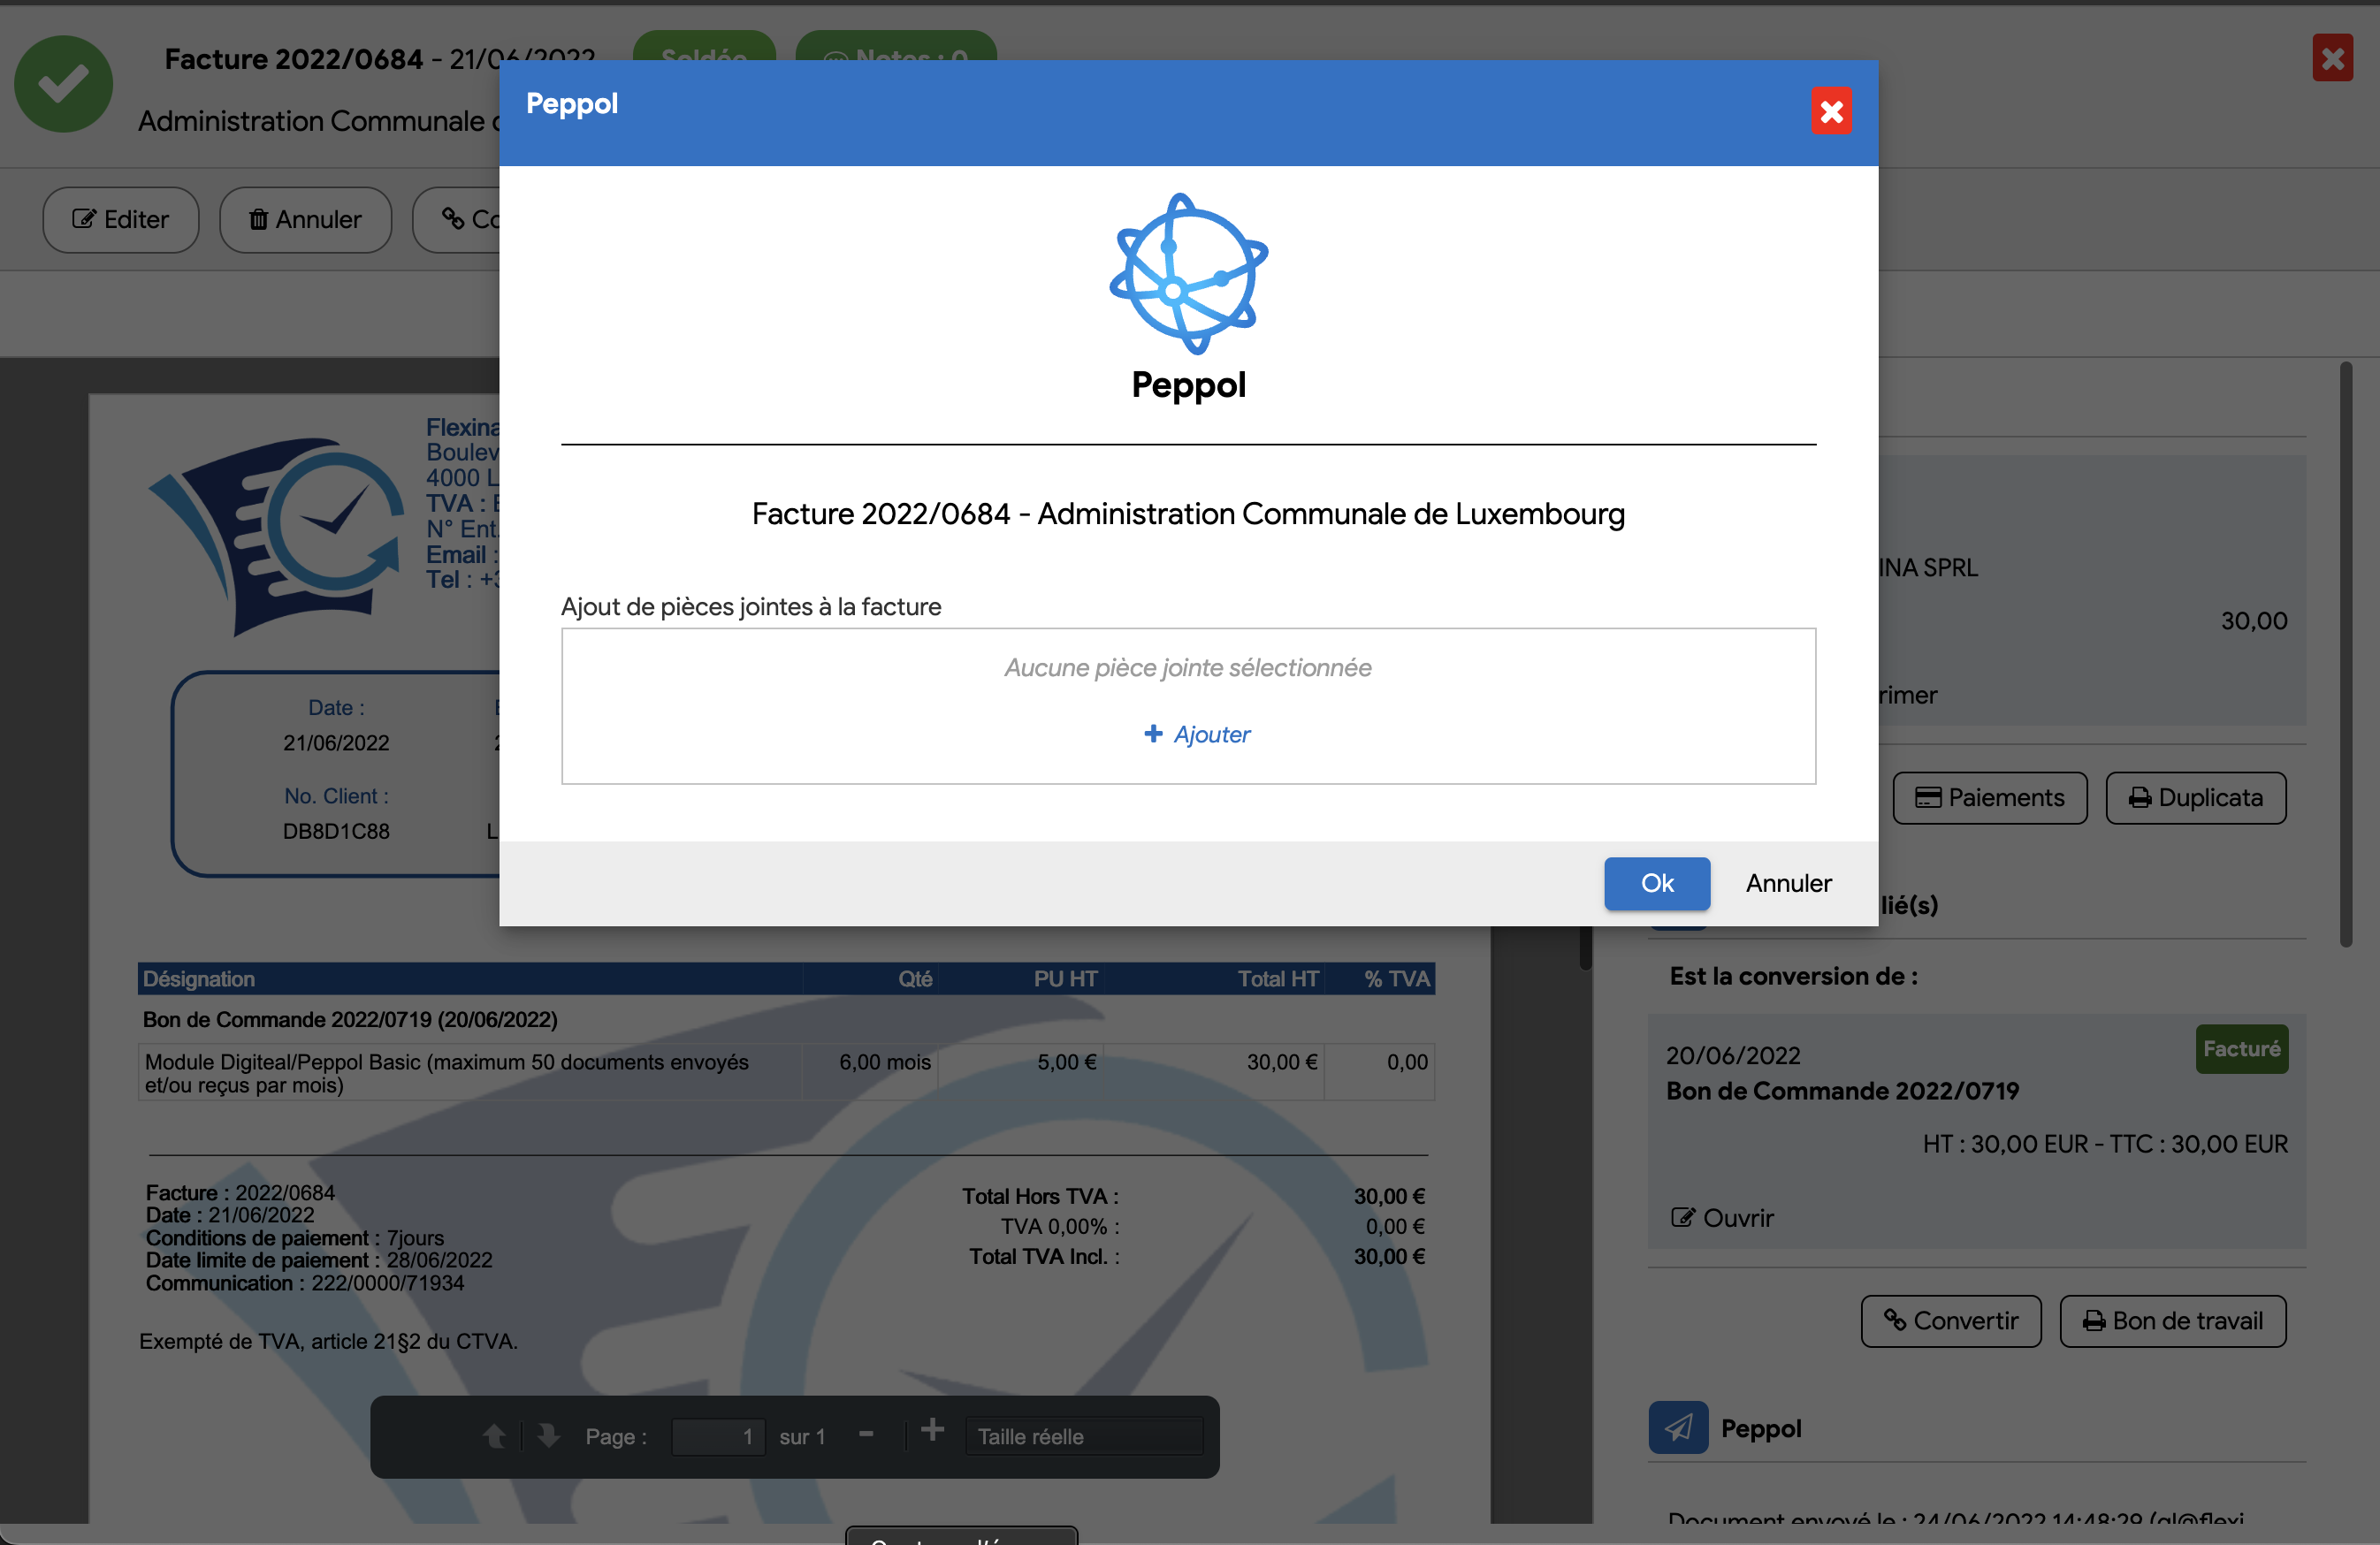Add an attachment with Ajouter link
Viewport: 2380px width, 1545px height.
(x=1211, y=734)
